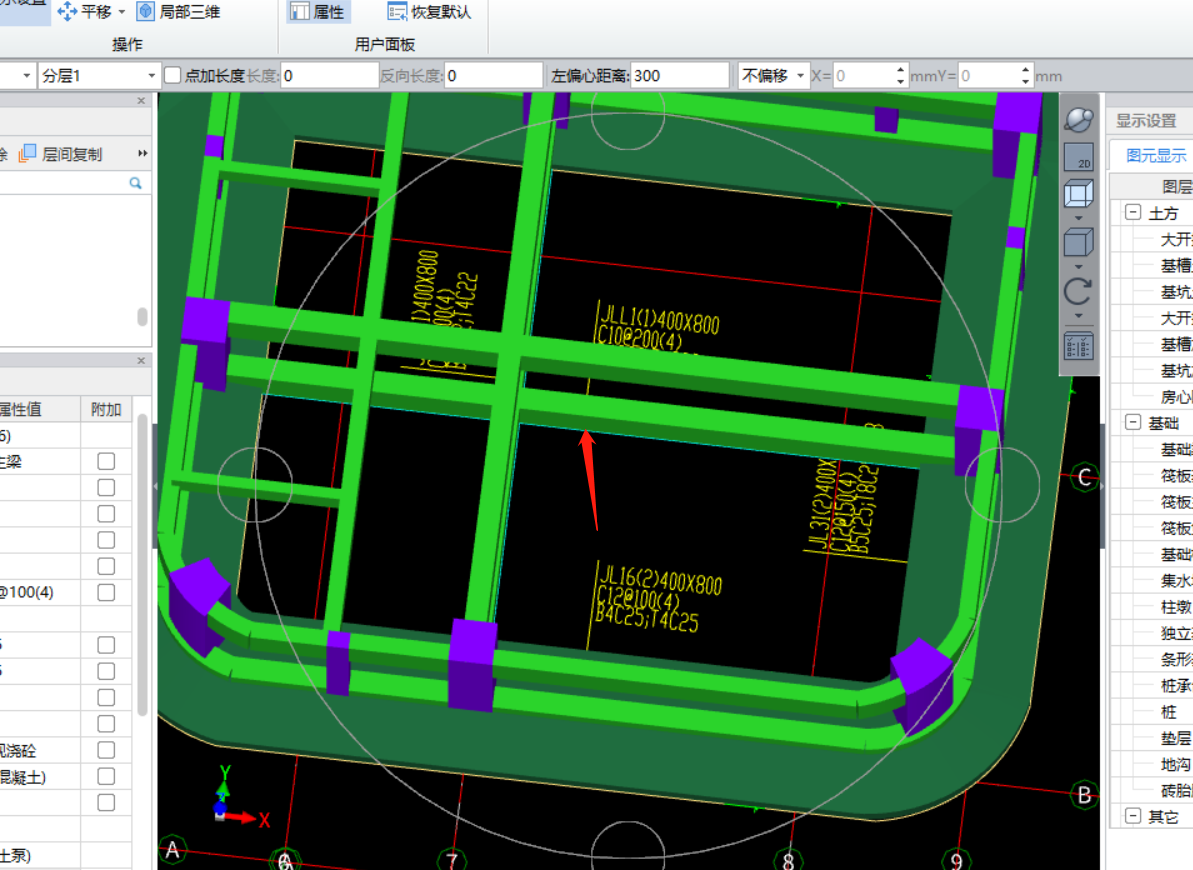Screen dimensions: 1193x870
Task: Click the component list vertical scrollbar thumb
Action: coord(142,316)
